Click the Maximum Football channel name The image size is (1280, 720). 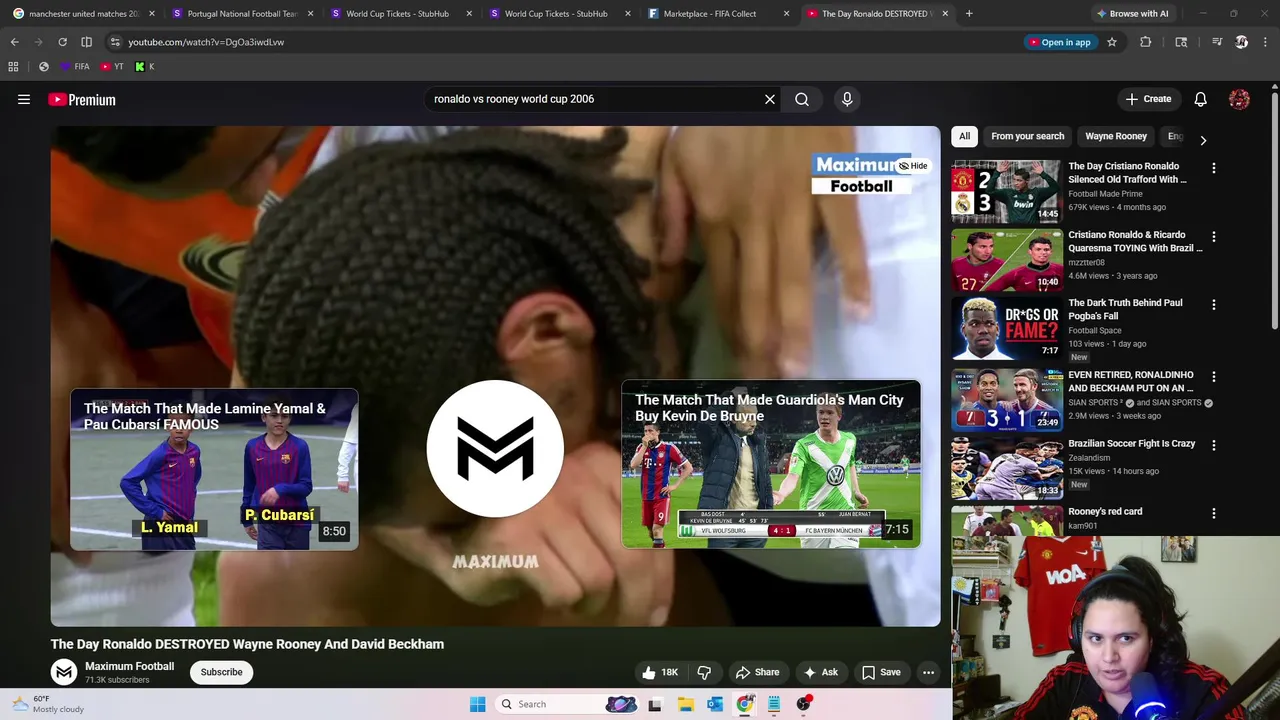pyautogui.click(x=129, y=666)
